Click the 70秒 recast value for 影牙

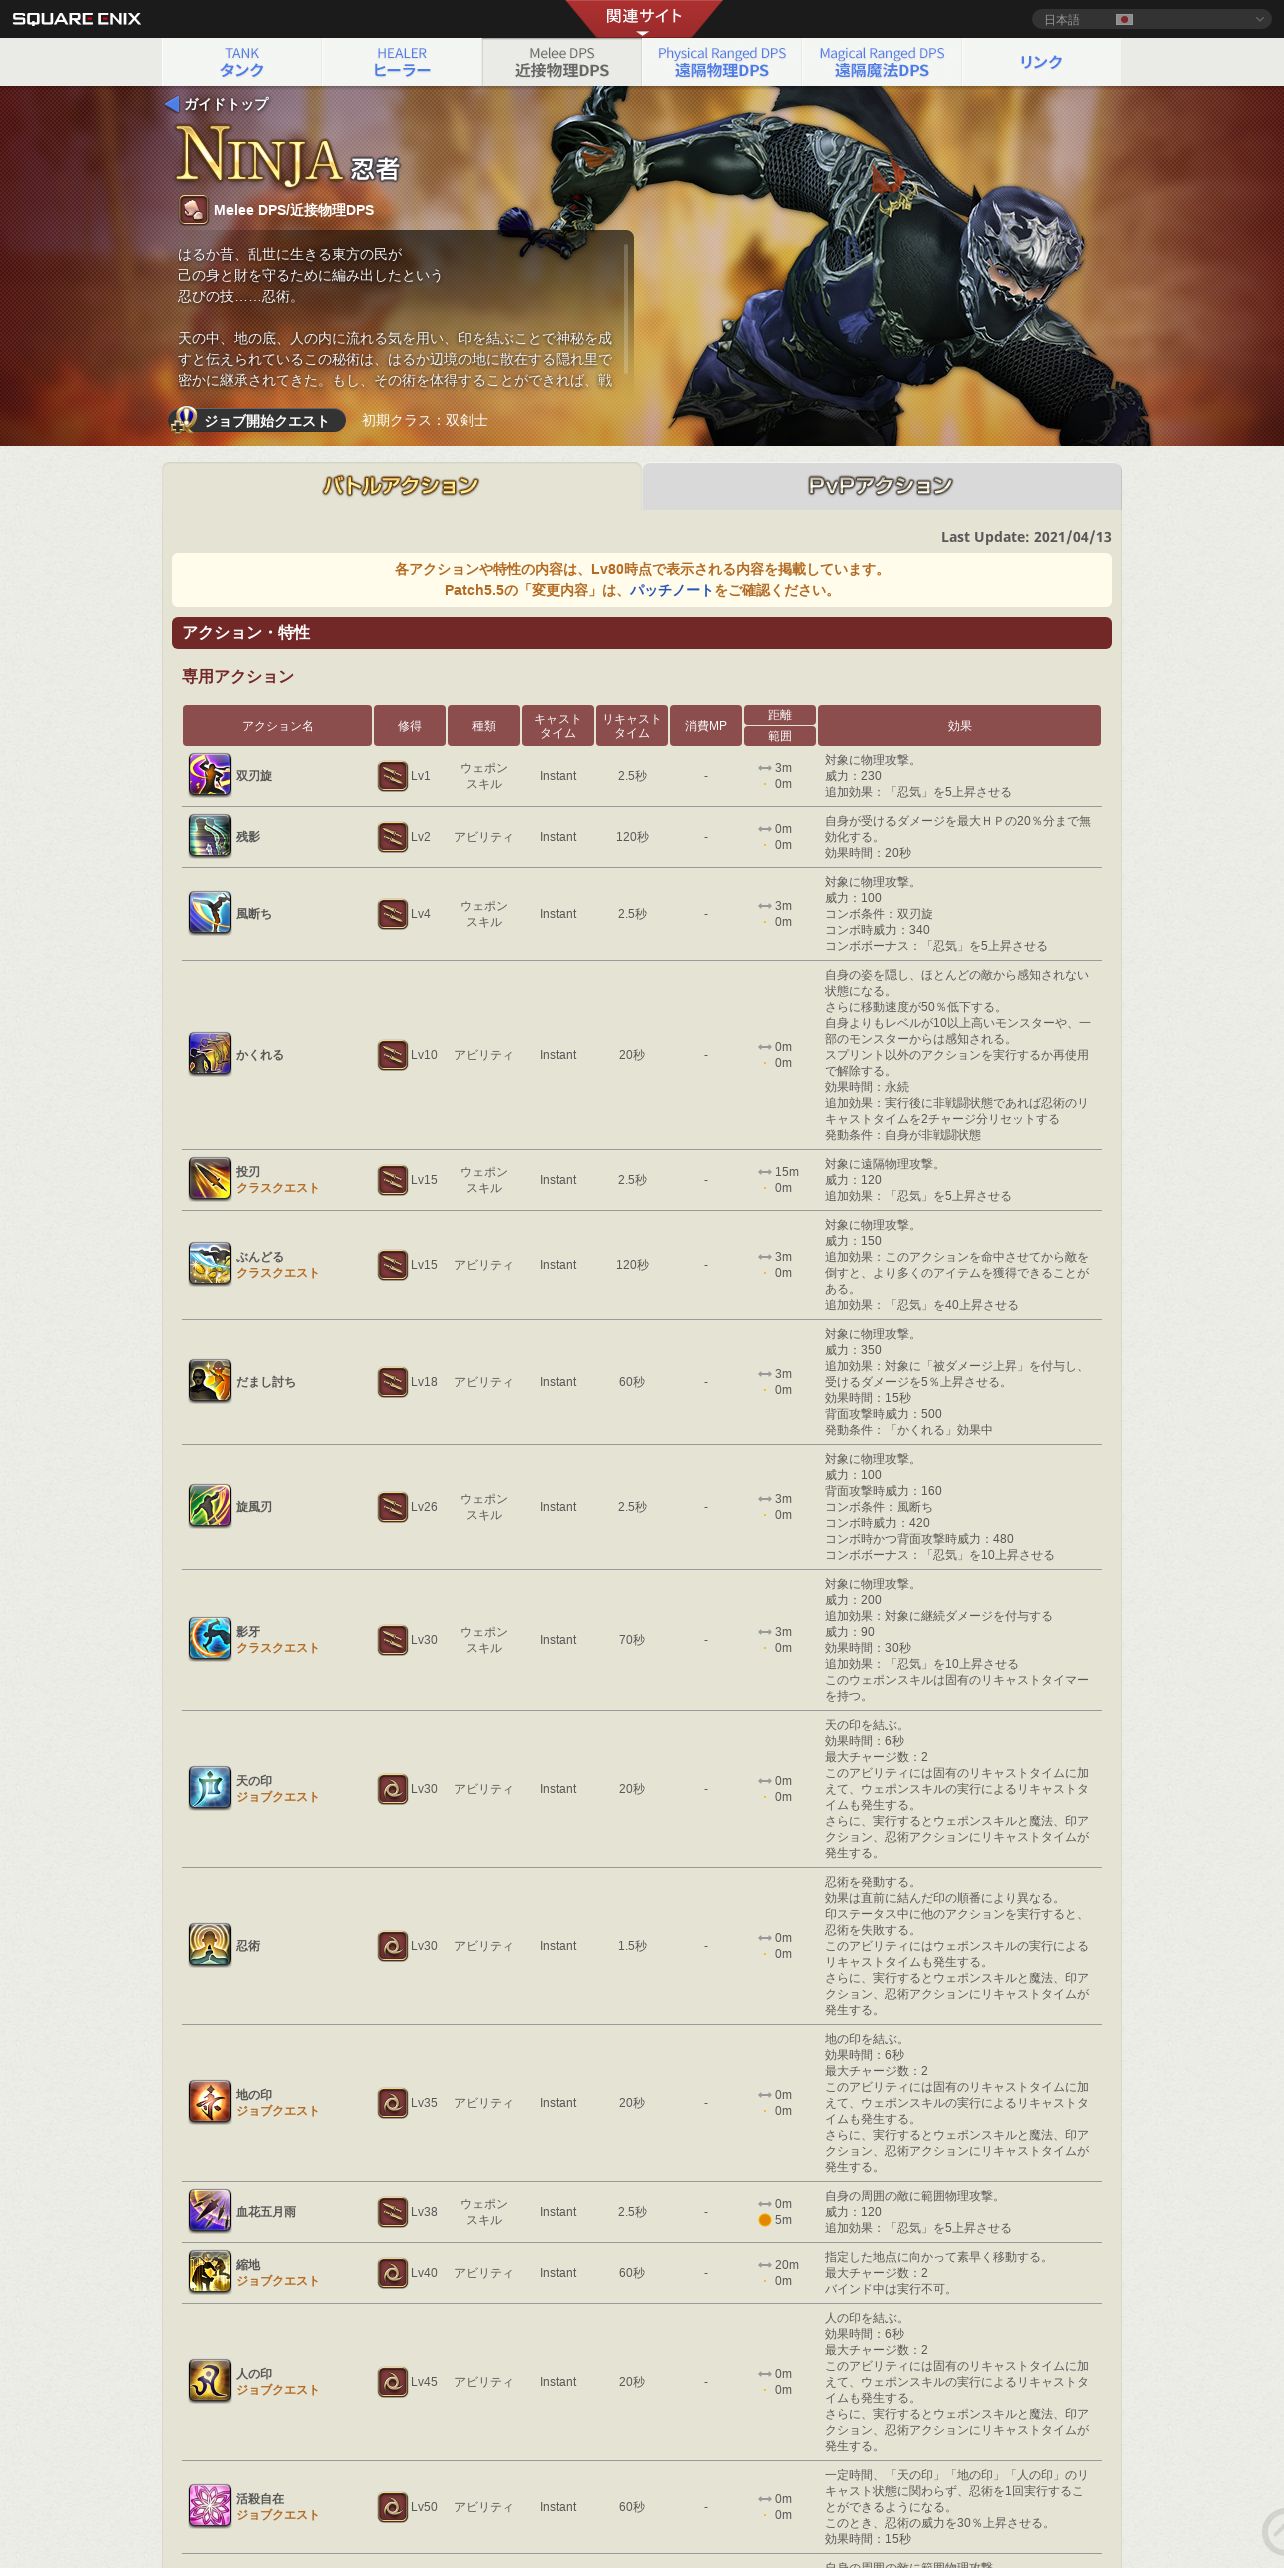[x=632, y=1640]
